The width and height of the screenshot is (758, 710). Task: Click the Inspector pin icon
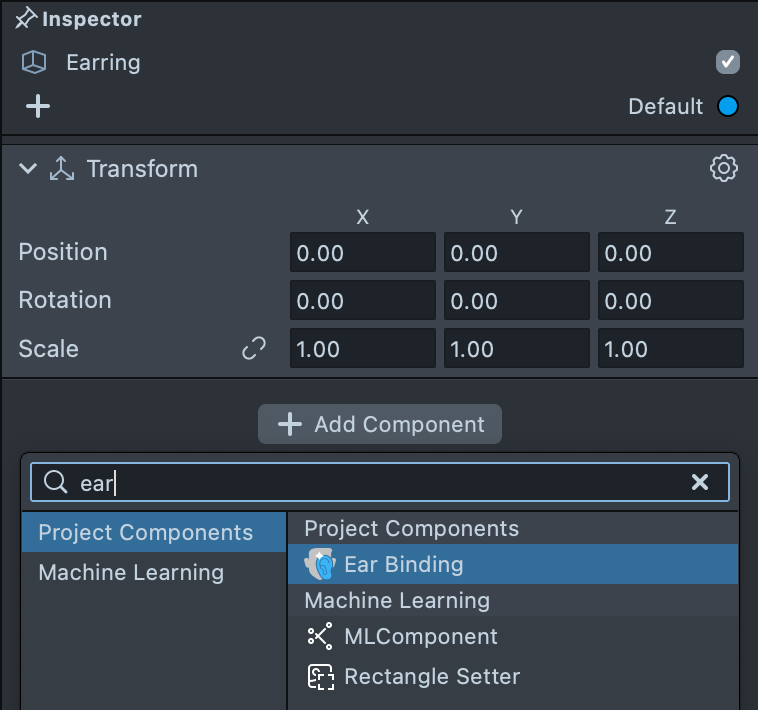point(26,19)
